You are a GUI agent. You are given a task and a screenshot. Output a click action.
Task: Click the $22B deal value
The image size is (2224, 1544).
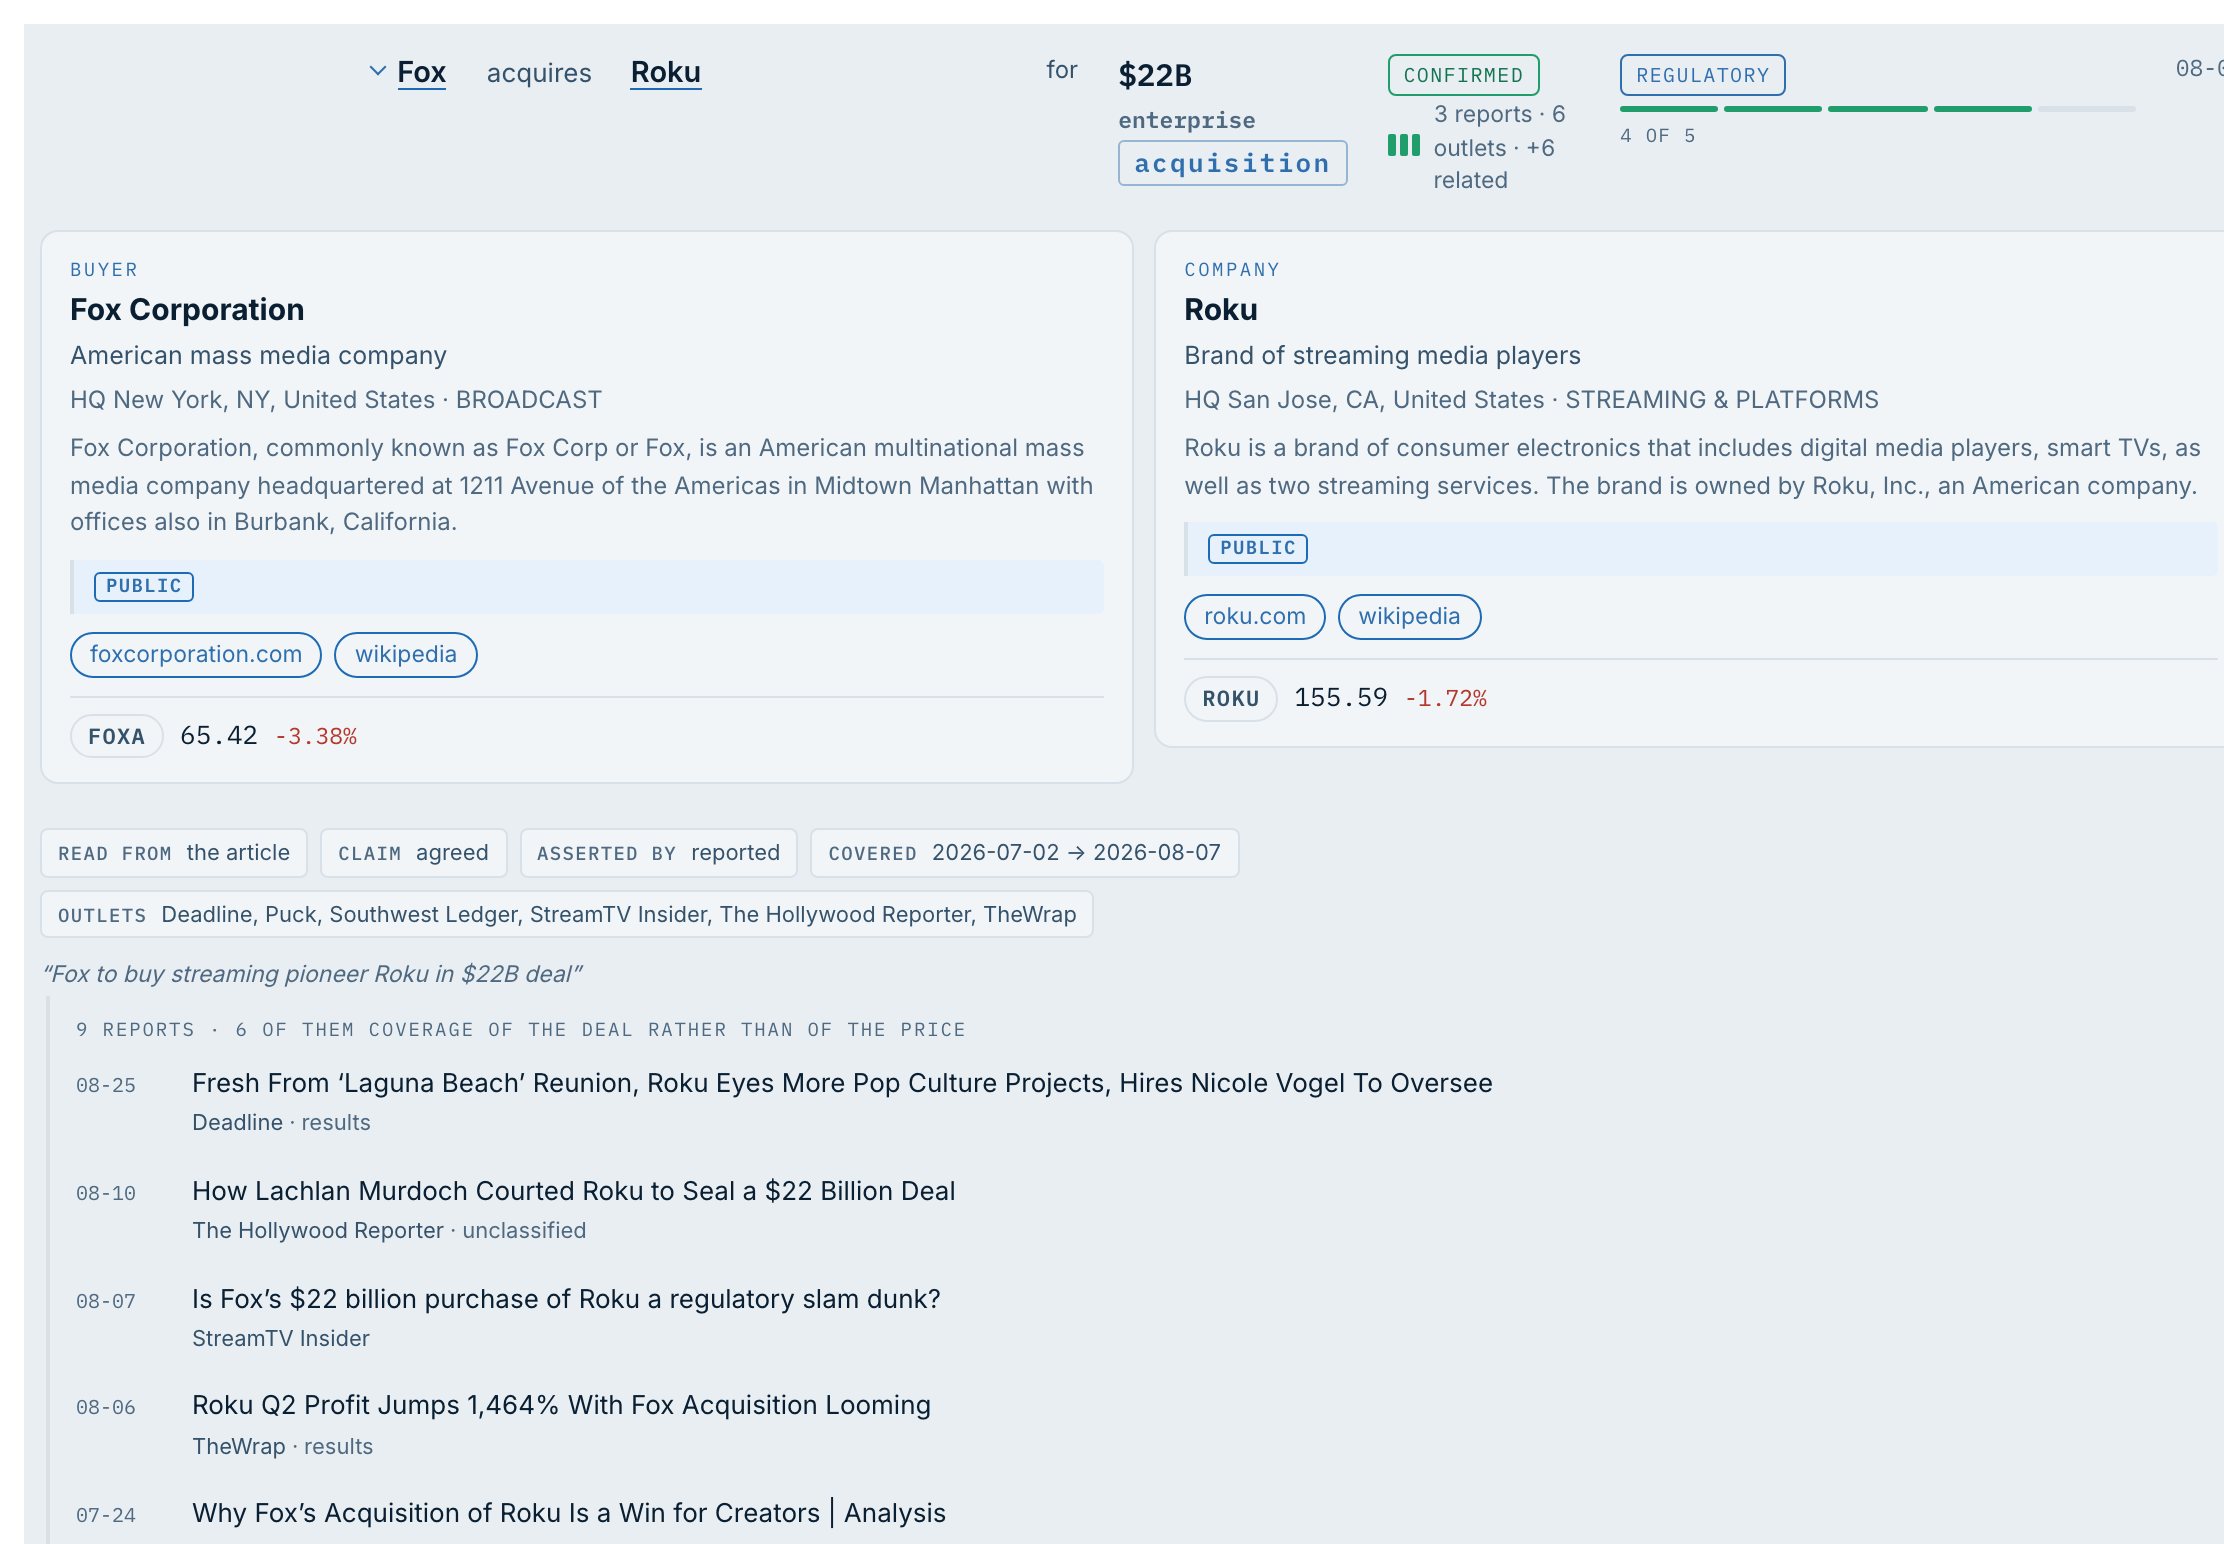tap(1155, 75)
